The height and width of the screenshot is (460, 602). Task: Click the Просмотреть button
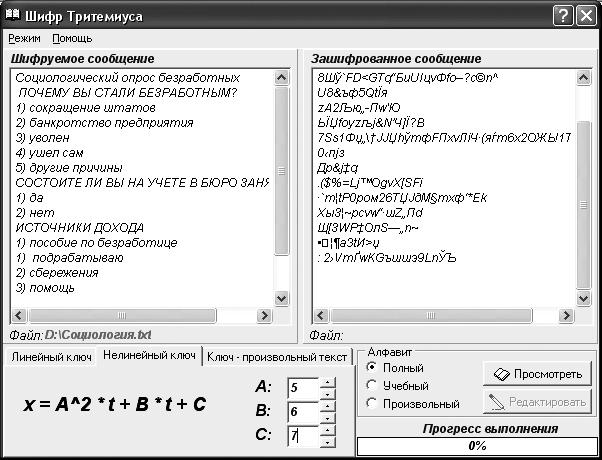[537, 374]
